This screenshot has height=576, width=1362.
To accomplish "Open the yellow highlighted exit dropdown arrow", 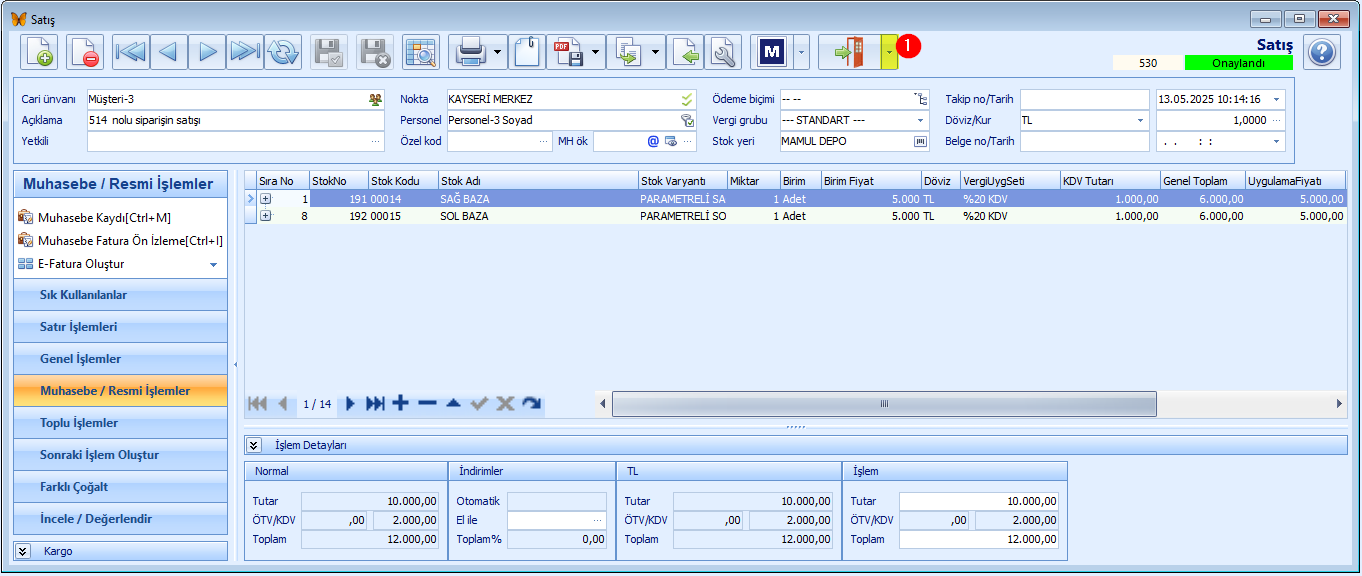I will (889, 52).
